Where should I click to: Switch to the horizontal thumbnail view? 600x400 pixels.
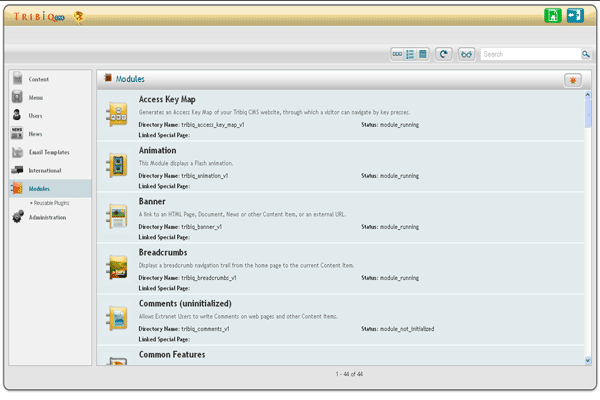click(397, 54)
